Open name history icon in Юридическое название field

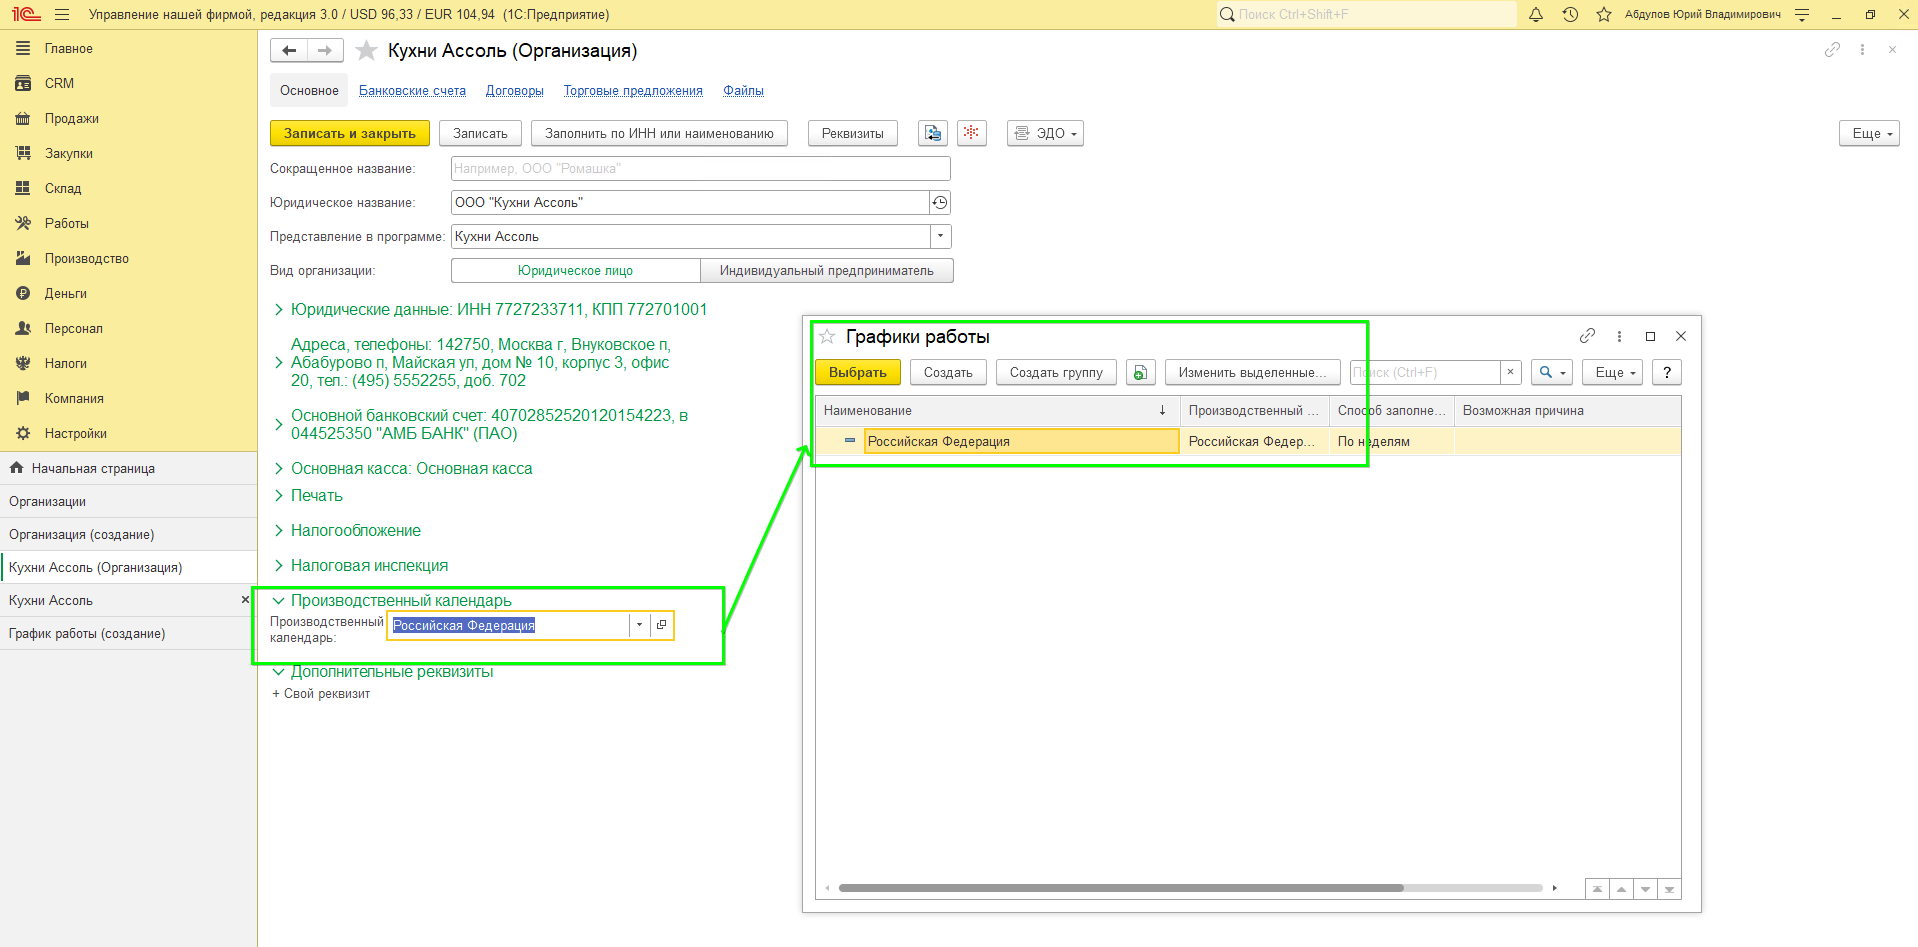click(940, 203)
